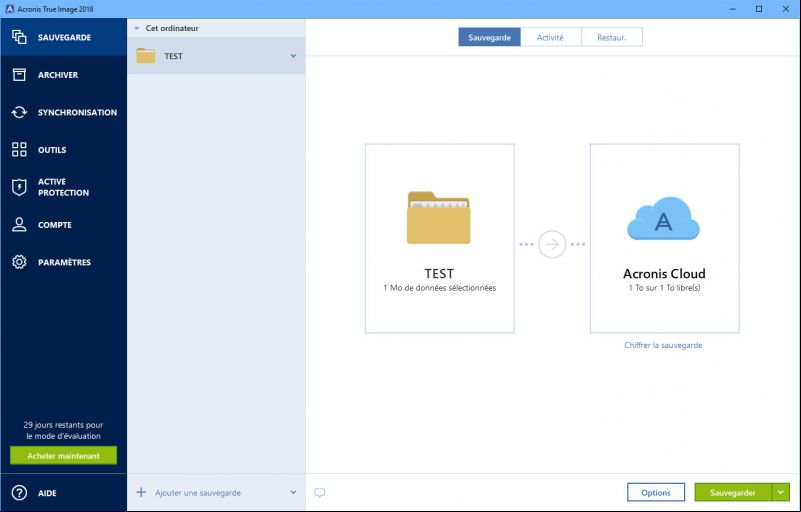Click the Acronis Cloud destination icon

(663, 219)
